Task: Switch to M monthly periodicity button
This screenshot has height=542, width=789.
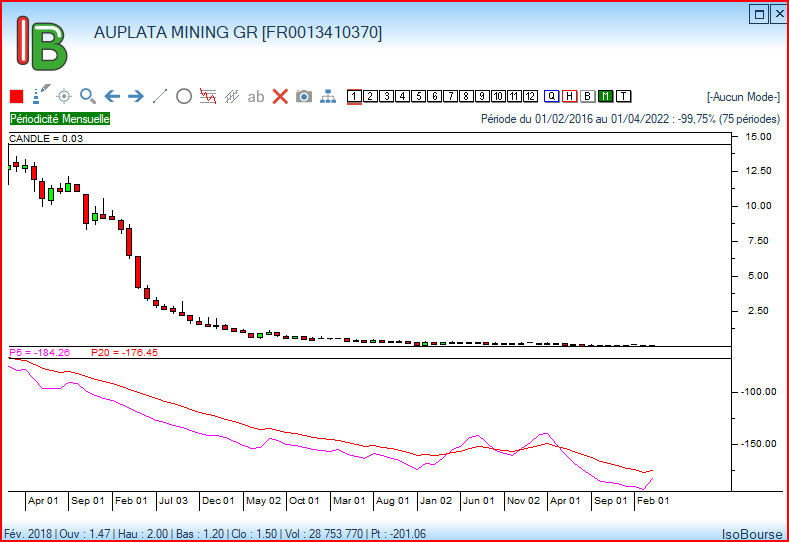Action: [605, 96]
